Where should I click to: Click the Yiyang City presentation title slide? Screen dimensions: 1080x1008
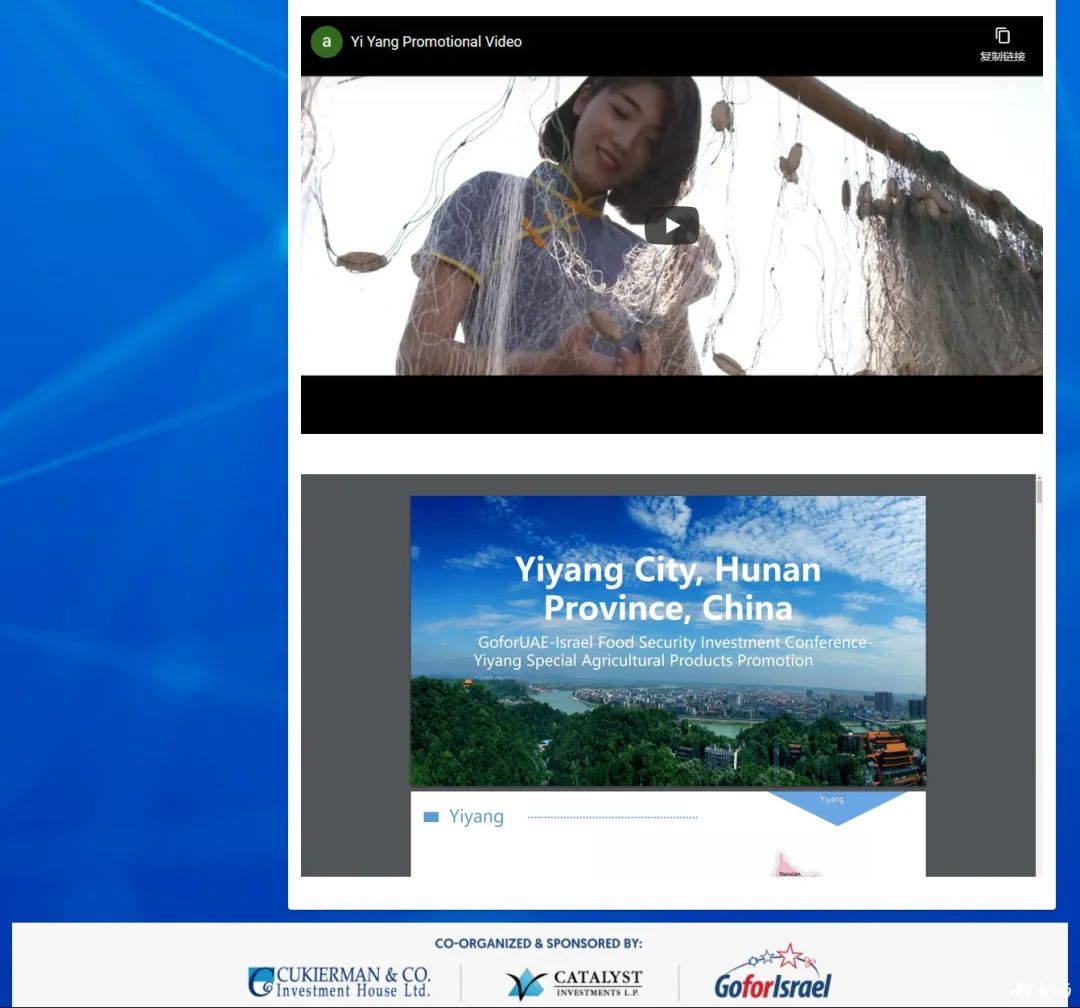pos(668,641)
